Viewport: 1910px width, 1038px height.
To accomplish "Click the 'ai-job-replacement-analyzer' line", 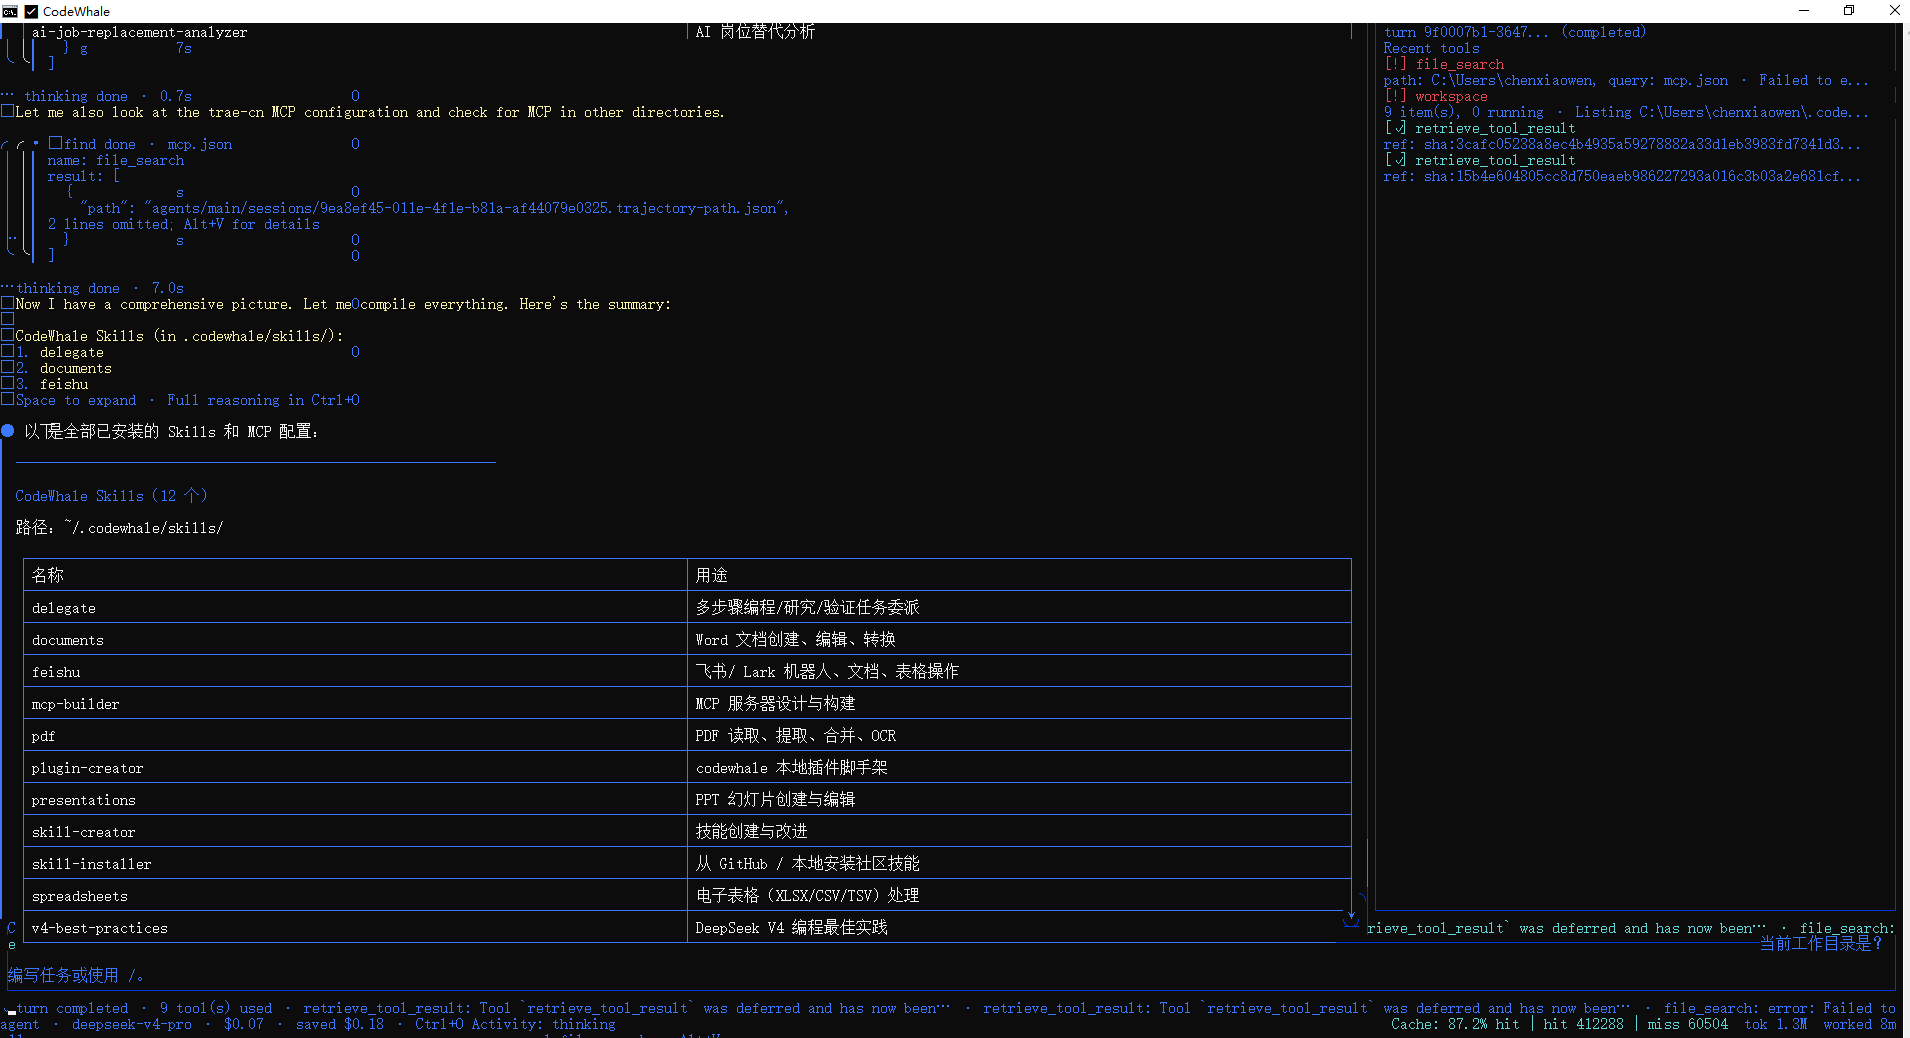I will (x=140, y=32).
